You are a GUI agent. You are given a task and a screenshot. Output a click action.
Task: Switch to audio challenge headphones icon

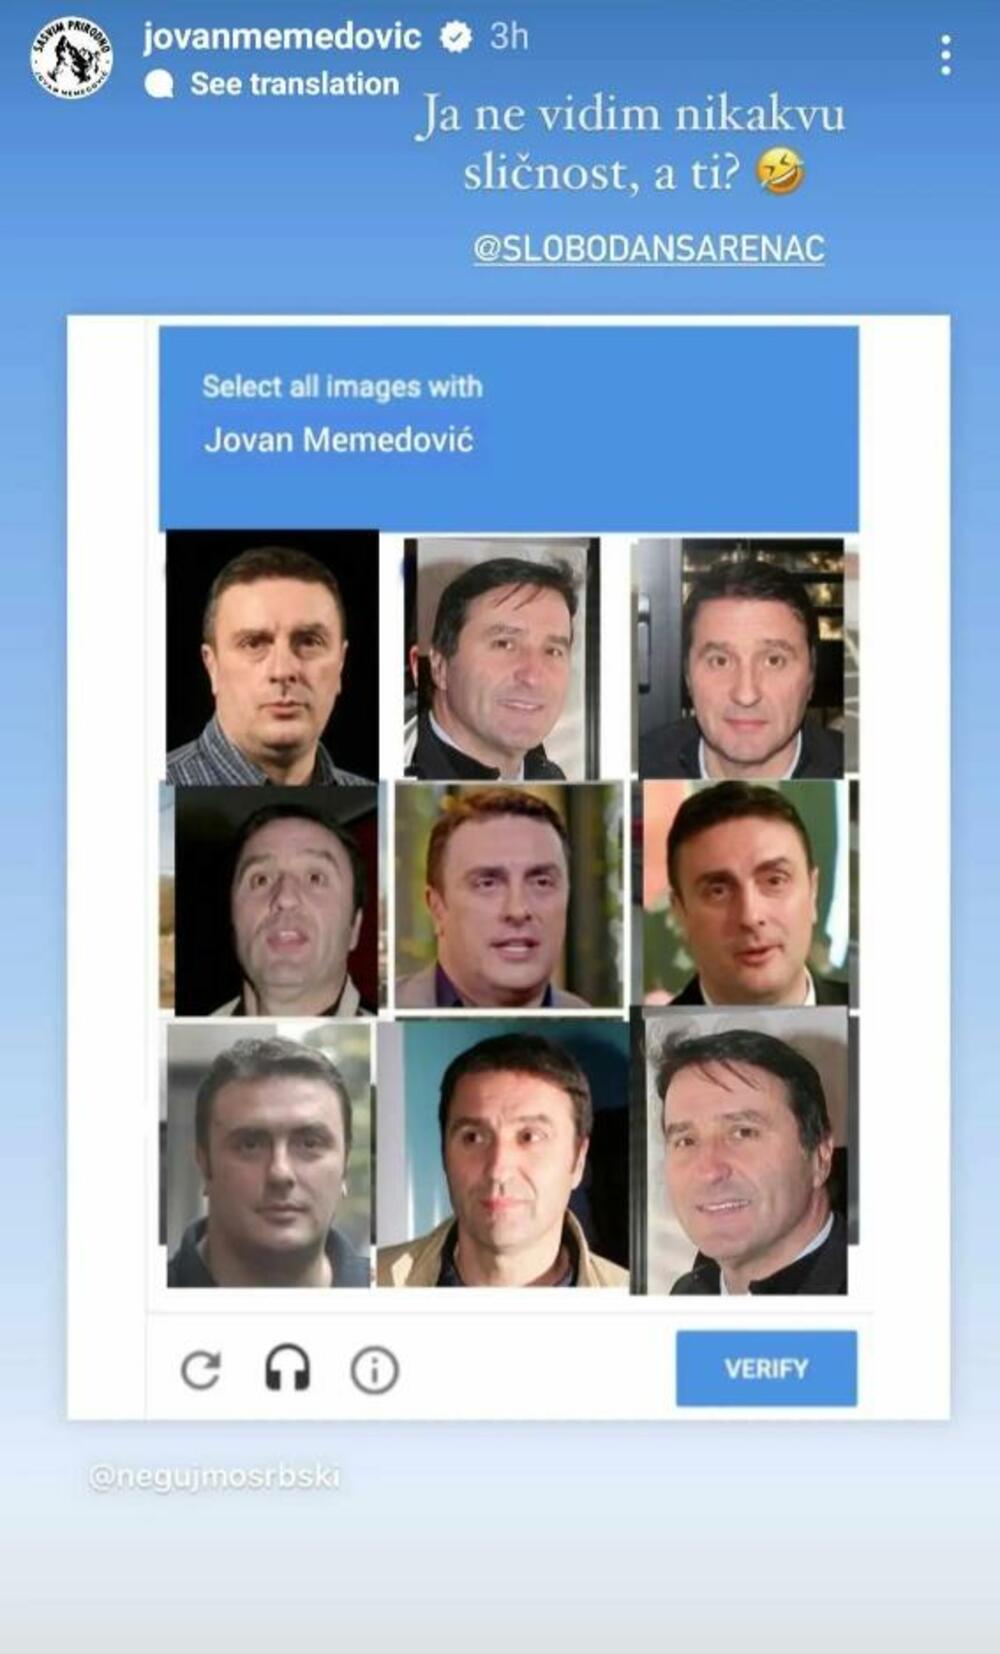[287, 1368]
